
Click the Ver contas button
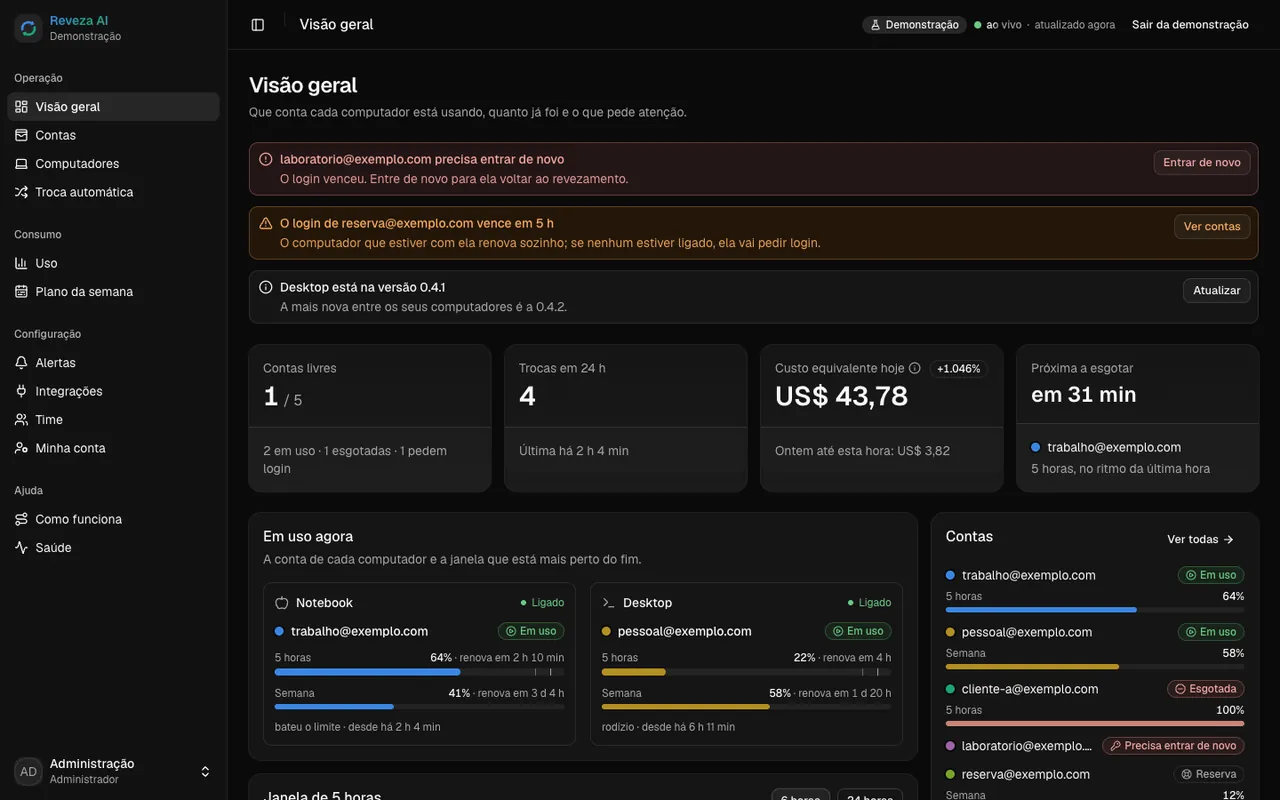coord(1212,227)
